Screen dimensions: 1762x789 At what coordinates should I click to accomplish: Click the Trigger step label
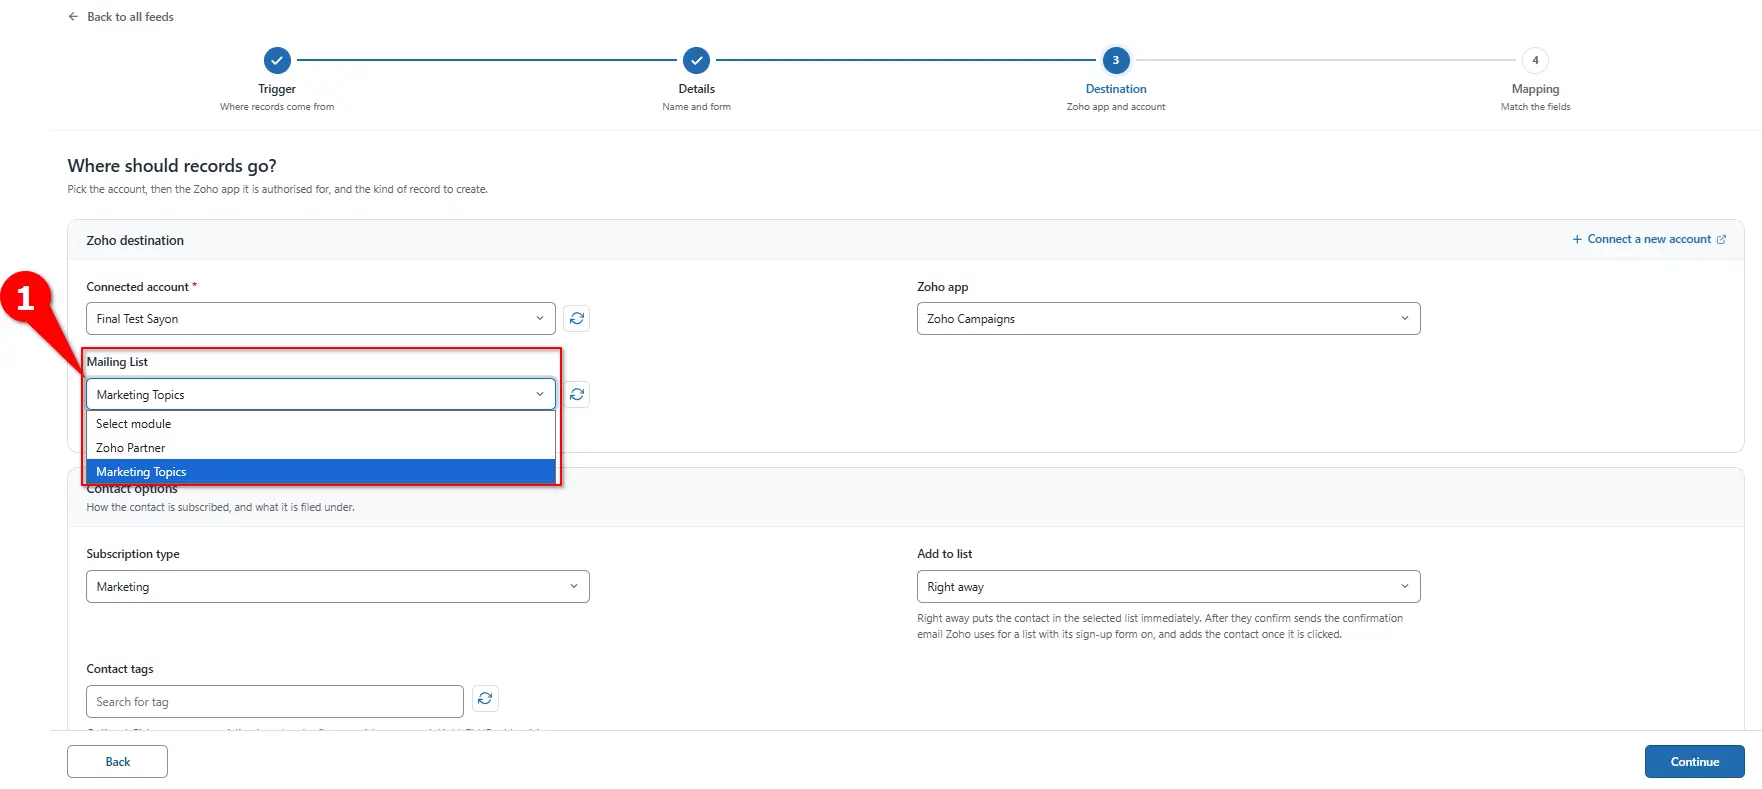[277, 89]
